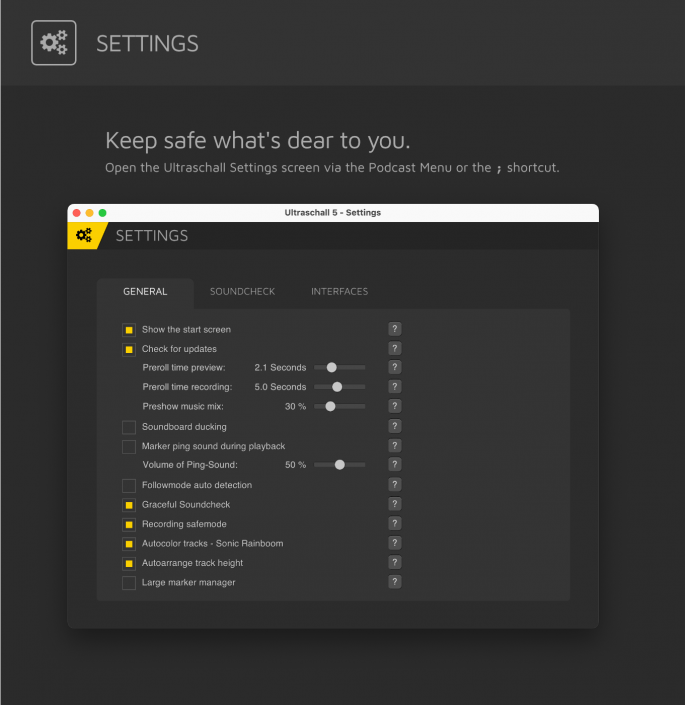685x705 pixels.
Task: Enable Large marker manager checkbox
Action: pyautogui.click(x=129, y=583)
